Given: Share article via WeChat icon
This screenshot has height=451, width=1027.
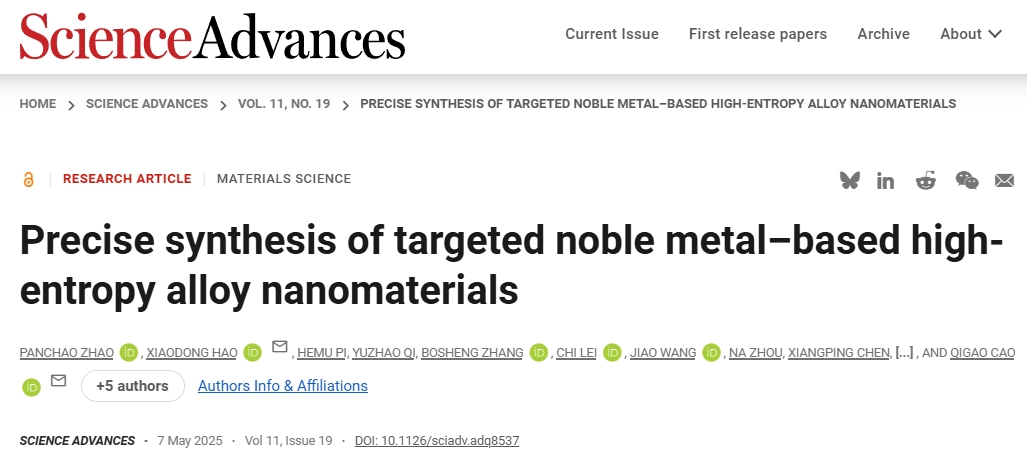Looking at the screenshot, I should click(967, 180).
